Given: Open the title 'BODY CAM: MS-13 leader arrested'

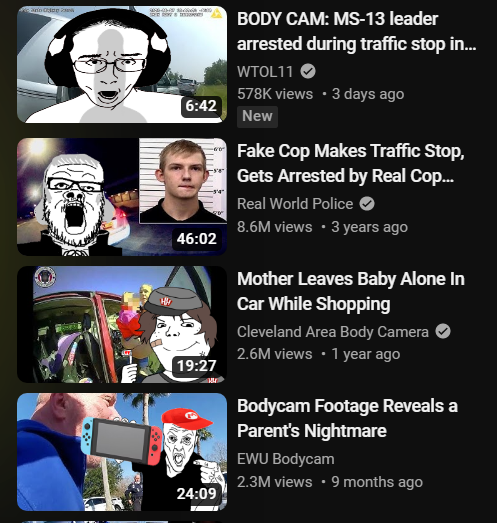Looking at the screenshot, I should [x=357, y=31].
